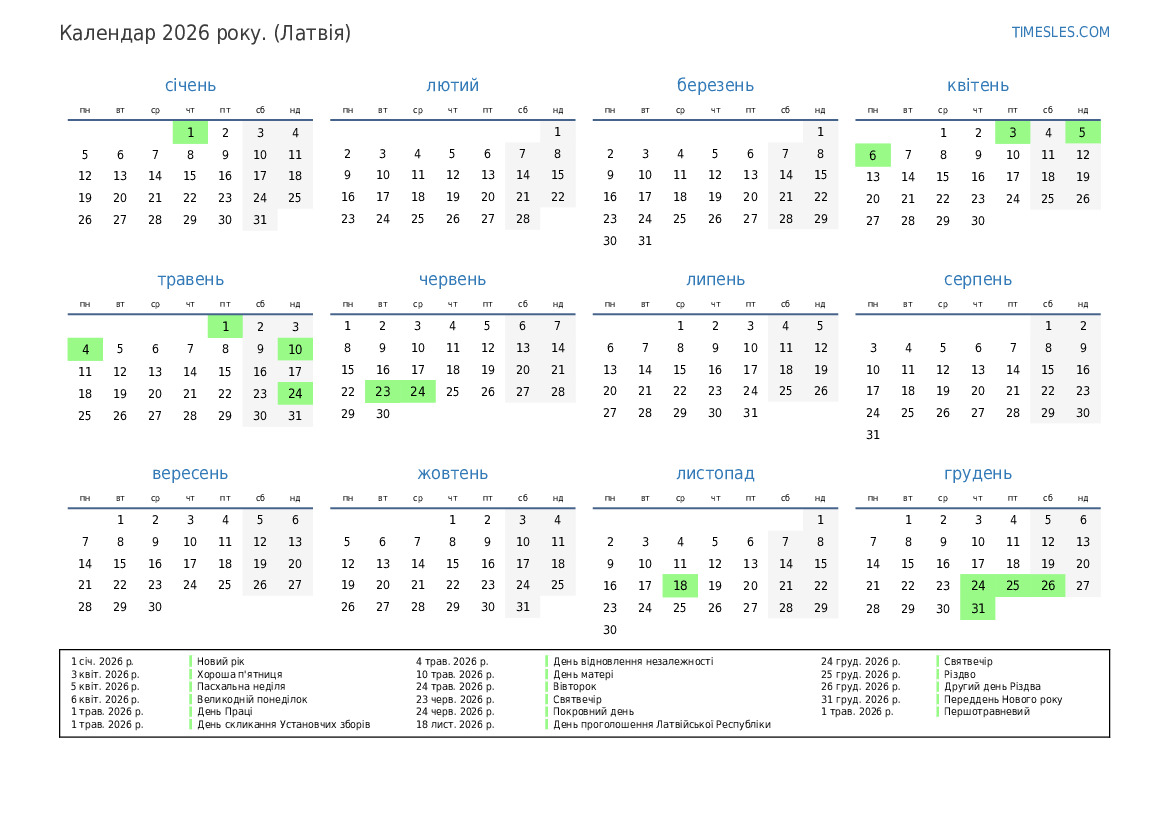The width and height of the screenshot is (1169, 827).
Task: Select the листопад month heading
Action: click(715, 474)
